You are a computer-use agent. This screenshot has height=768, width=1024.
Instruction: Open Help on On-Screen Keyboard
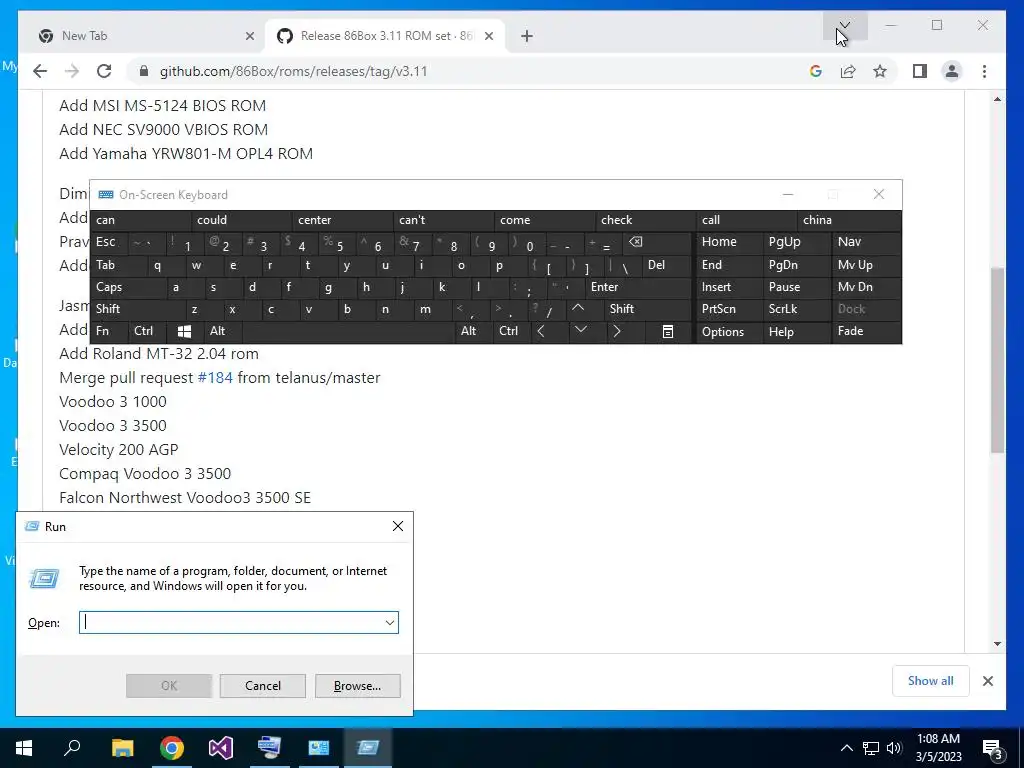click(x=796, y=332)
